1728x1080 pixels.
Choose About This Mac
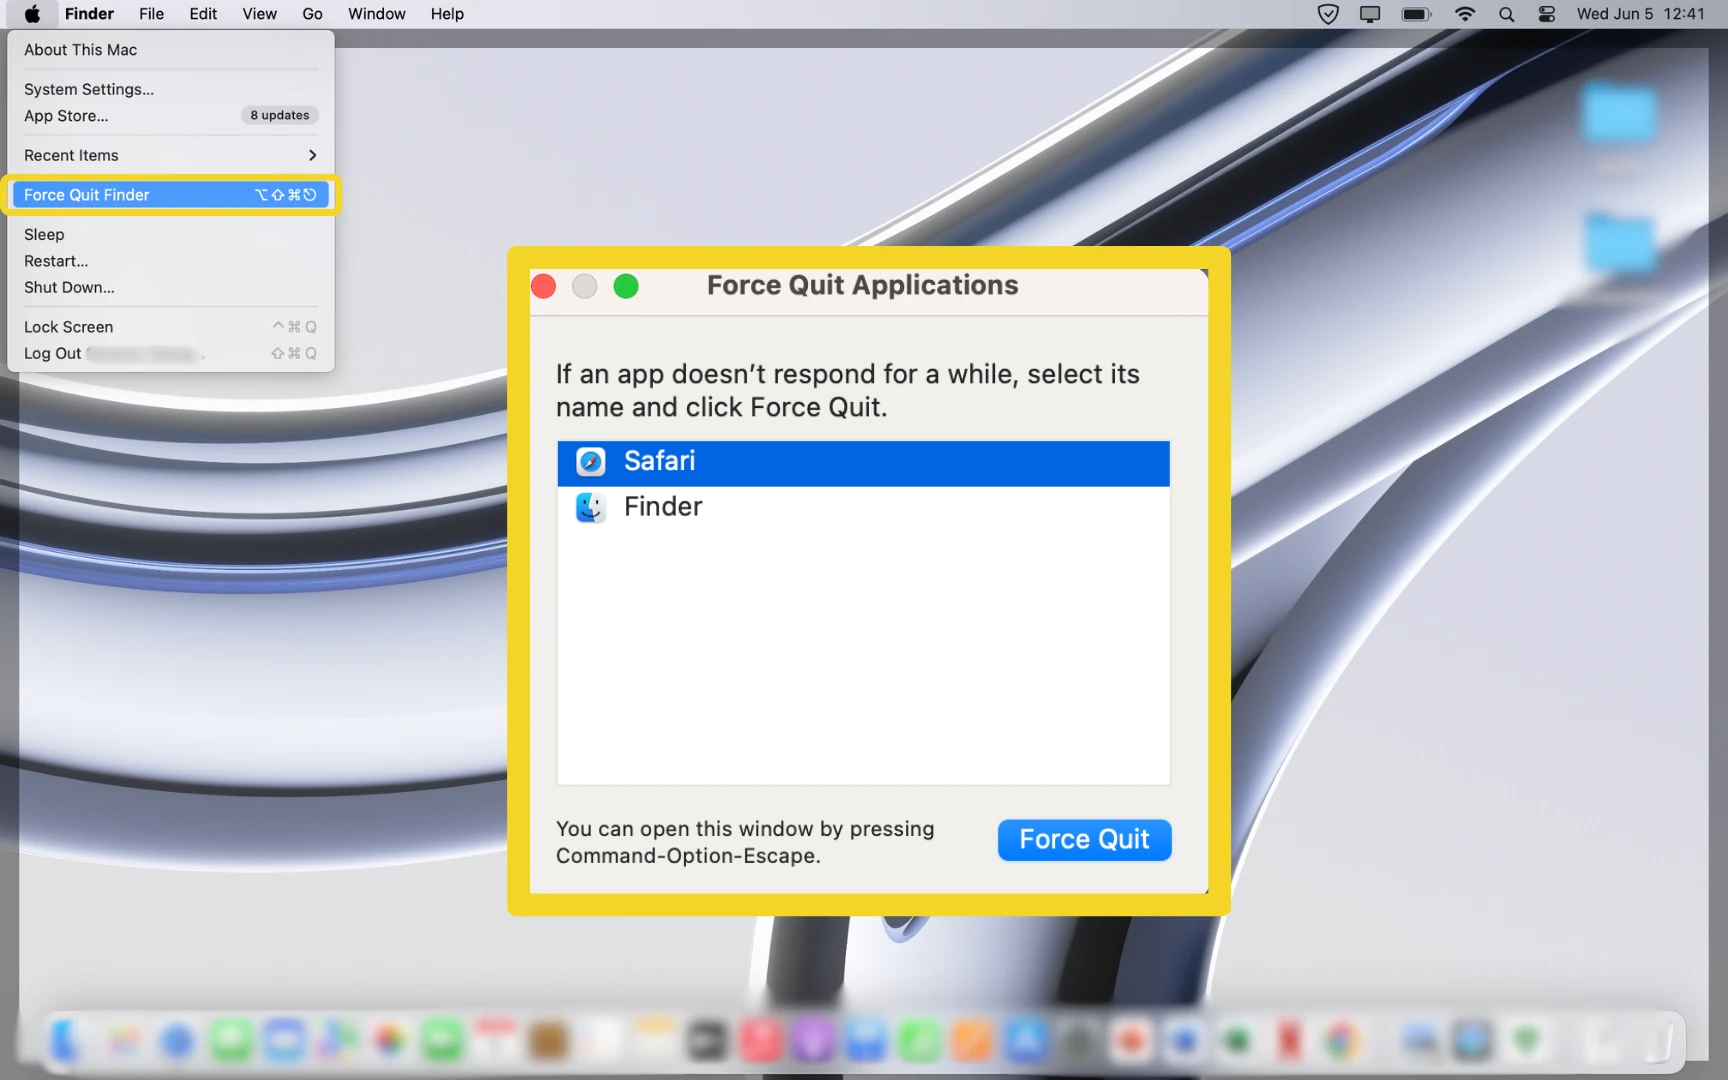[x=171, y=50]
